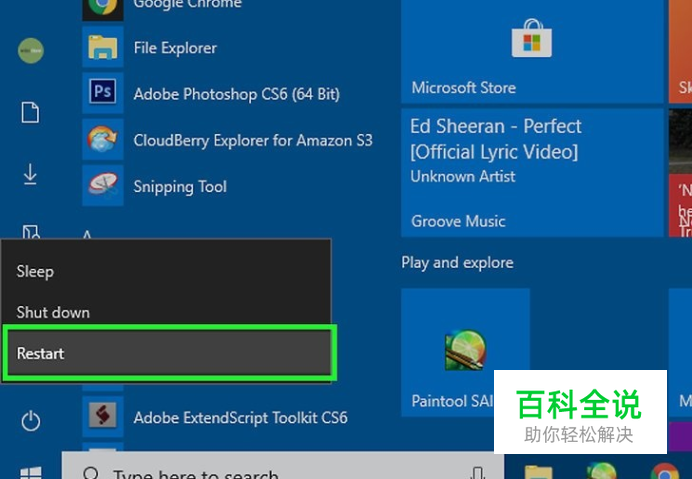692x479 pixels.
Task: Open the Microsoft Store tile
Action: [532, 51]
